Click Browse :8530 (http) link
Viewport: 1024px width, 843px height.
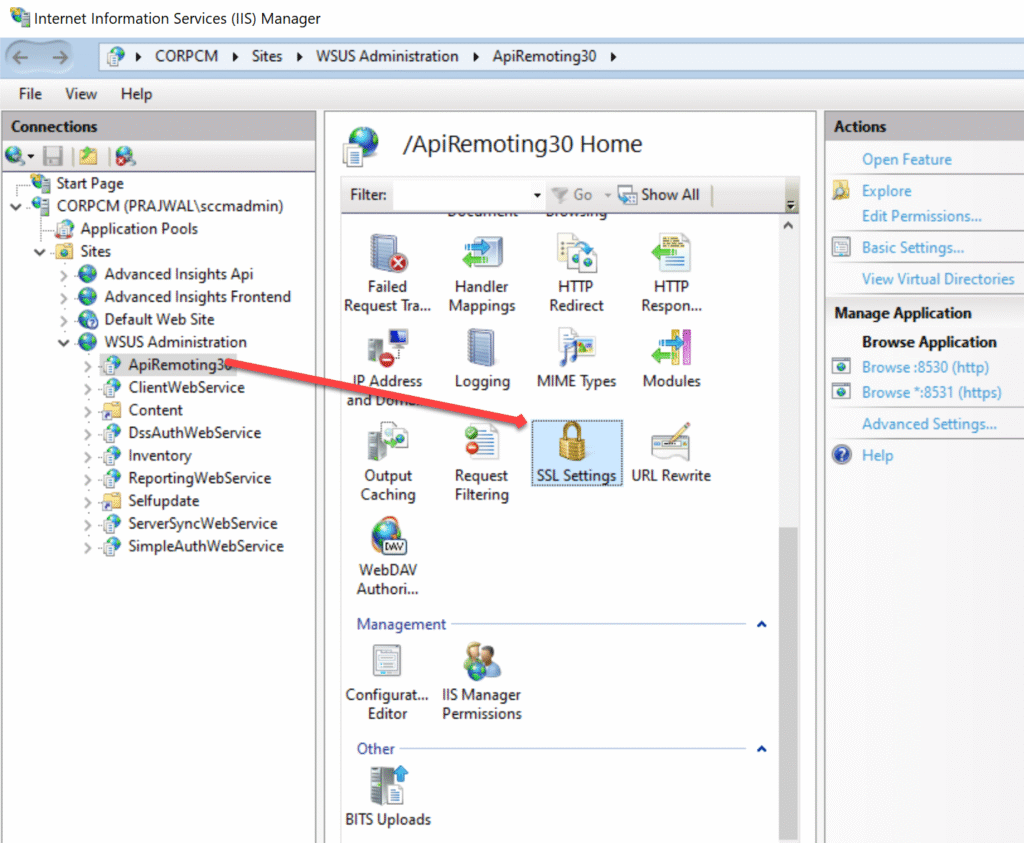click(x=925, y=367)
